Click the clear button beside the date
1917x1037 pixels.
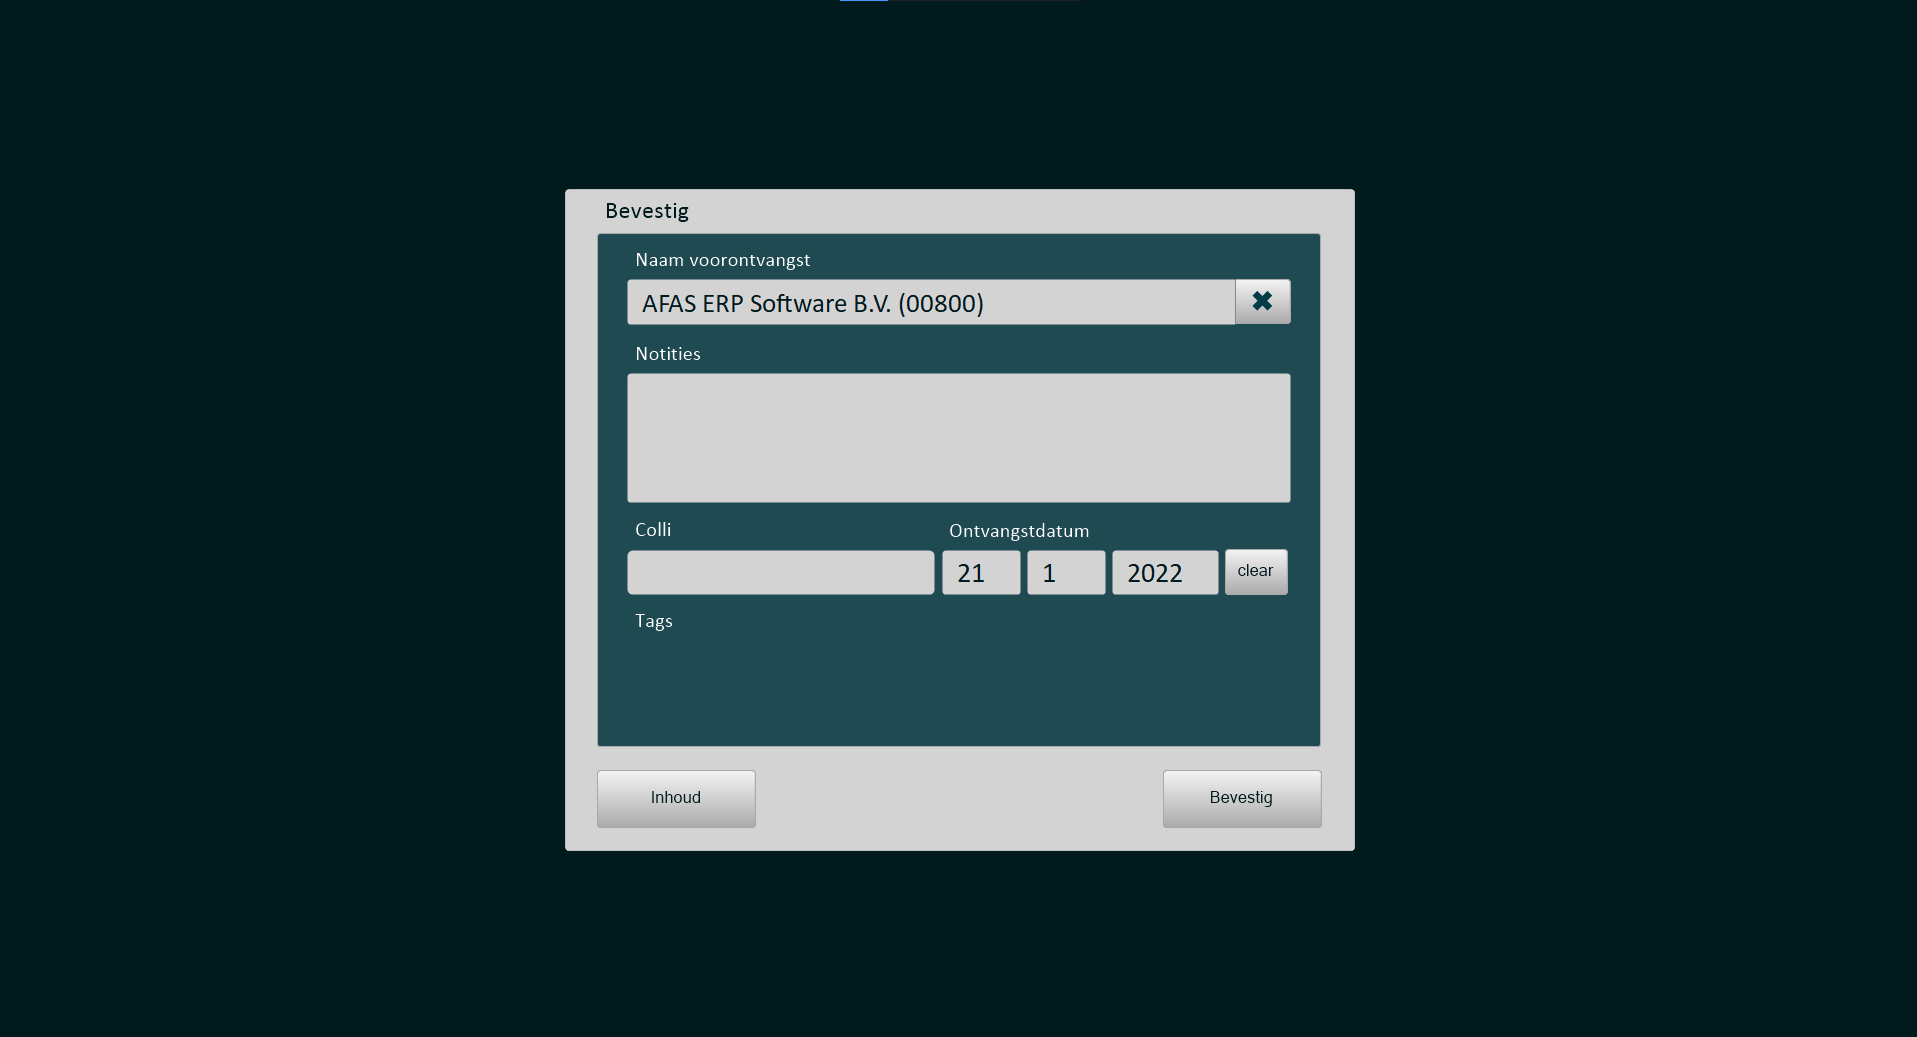coord(1256,572)
